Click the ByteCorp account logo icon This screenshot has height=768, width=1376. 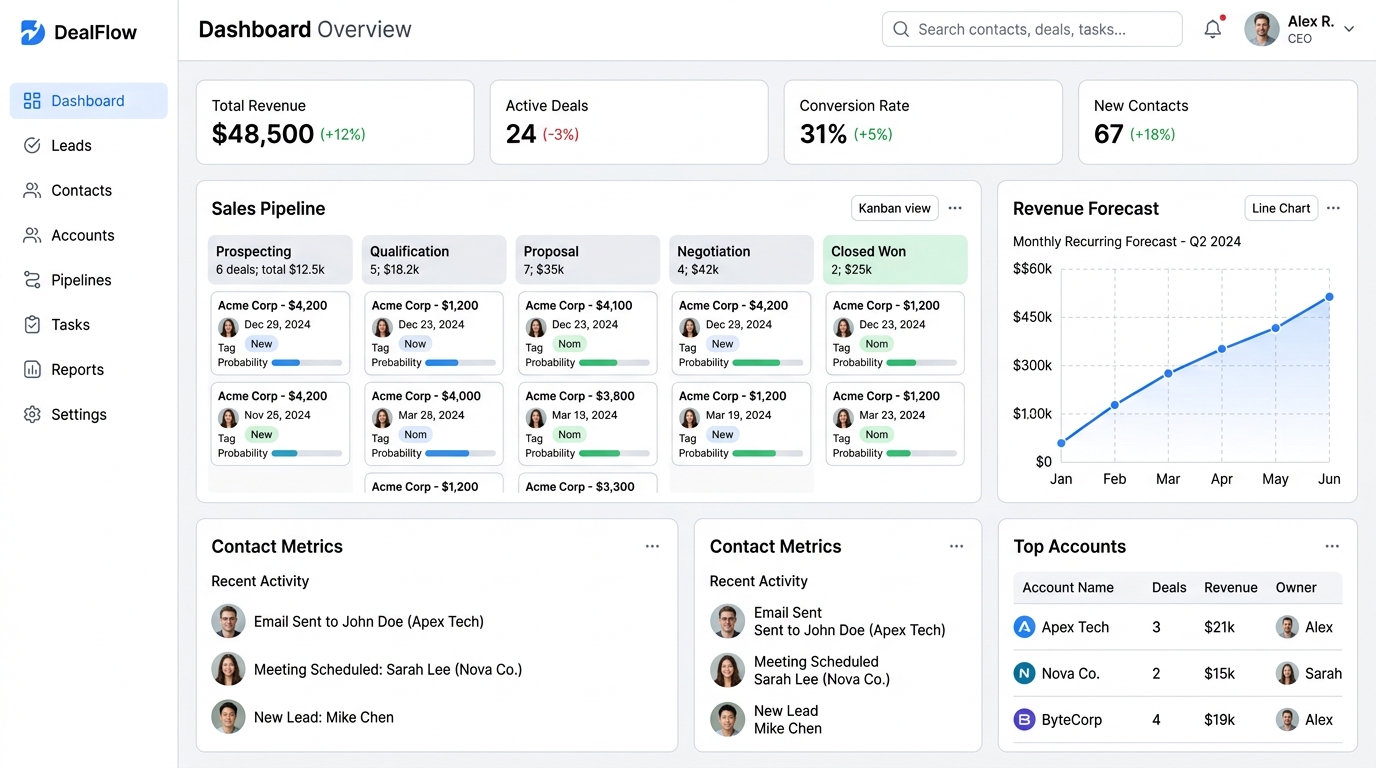click(x=1024, y=719)
